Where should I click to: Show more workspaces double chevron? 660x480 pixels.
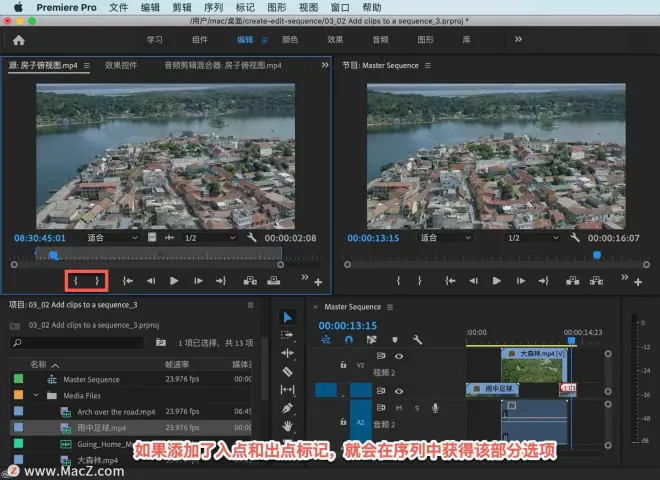518,39
